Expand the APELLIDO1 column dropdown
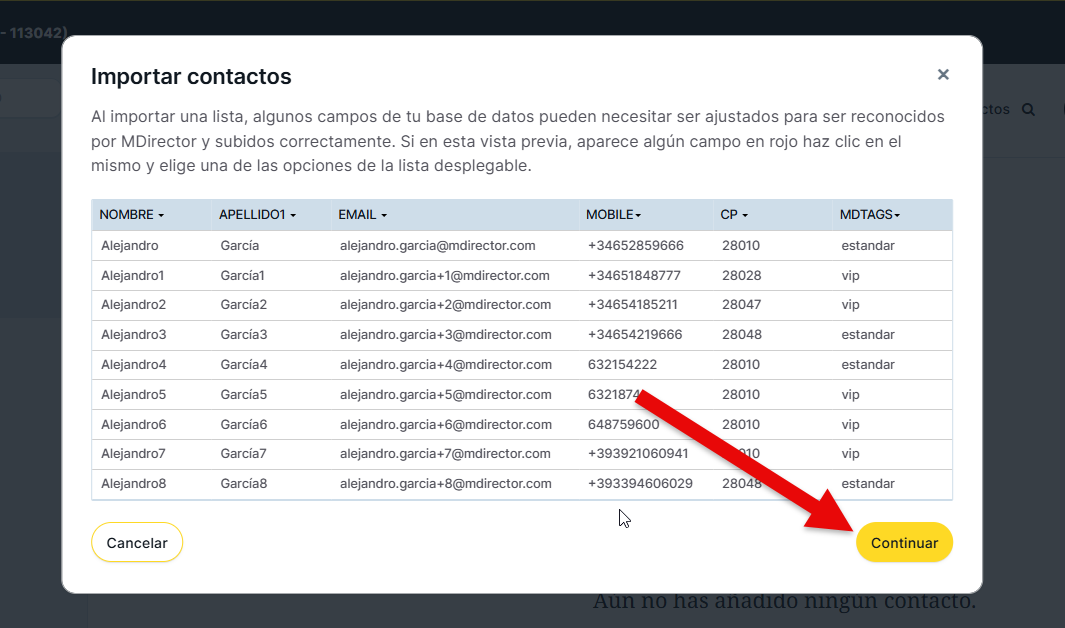Screen dimensions: 1065x628 [x=257, y=215]
